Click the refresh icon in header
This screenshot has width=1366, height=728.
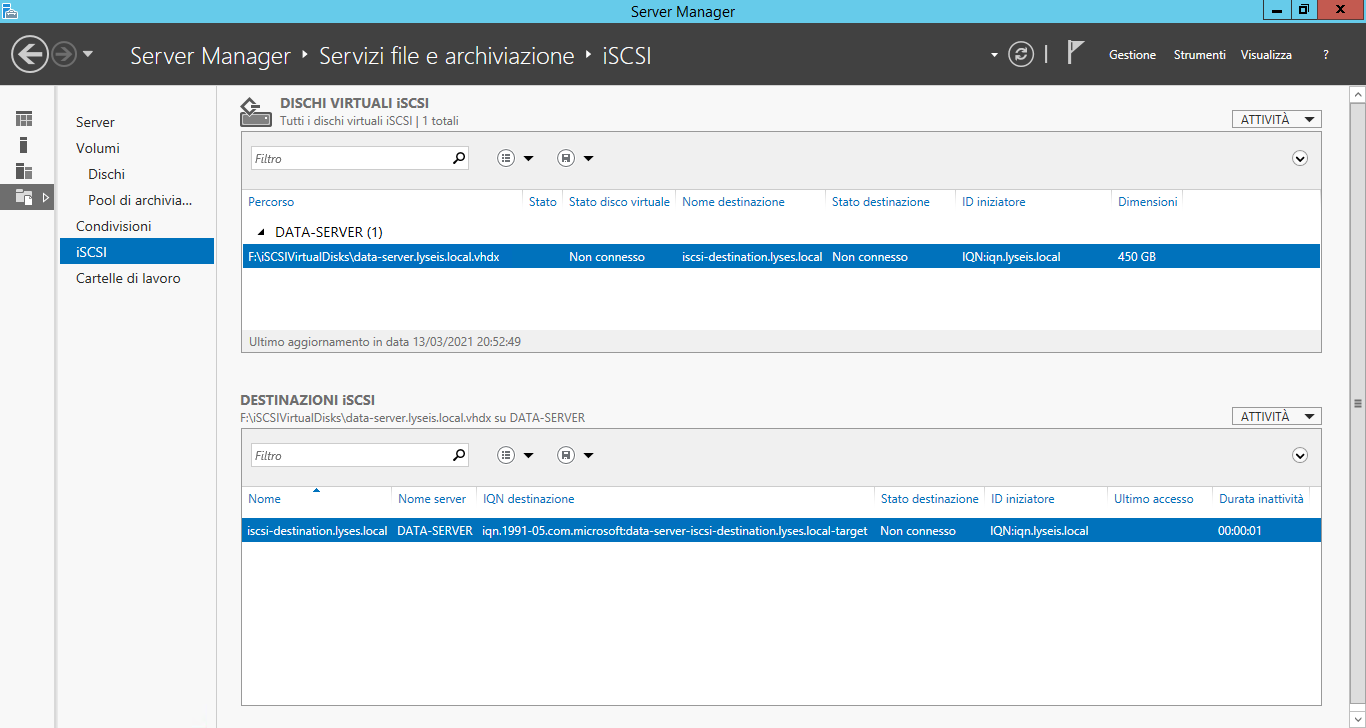coord(1020,54)
